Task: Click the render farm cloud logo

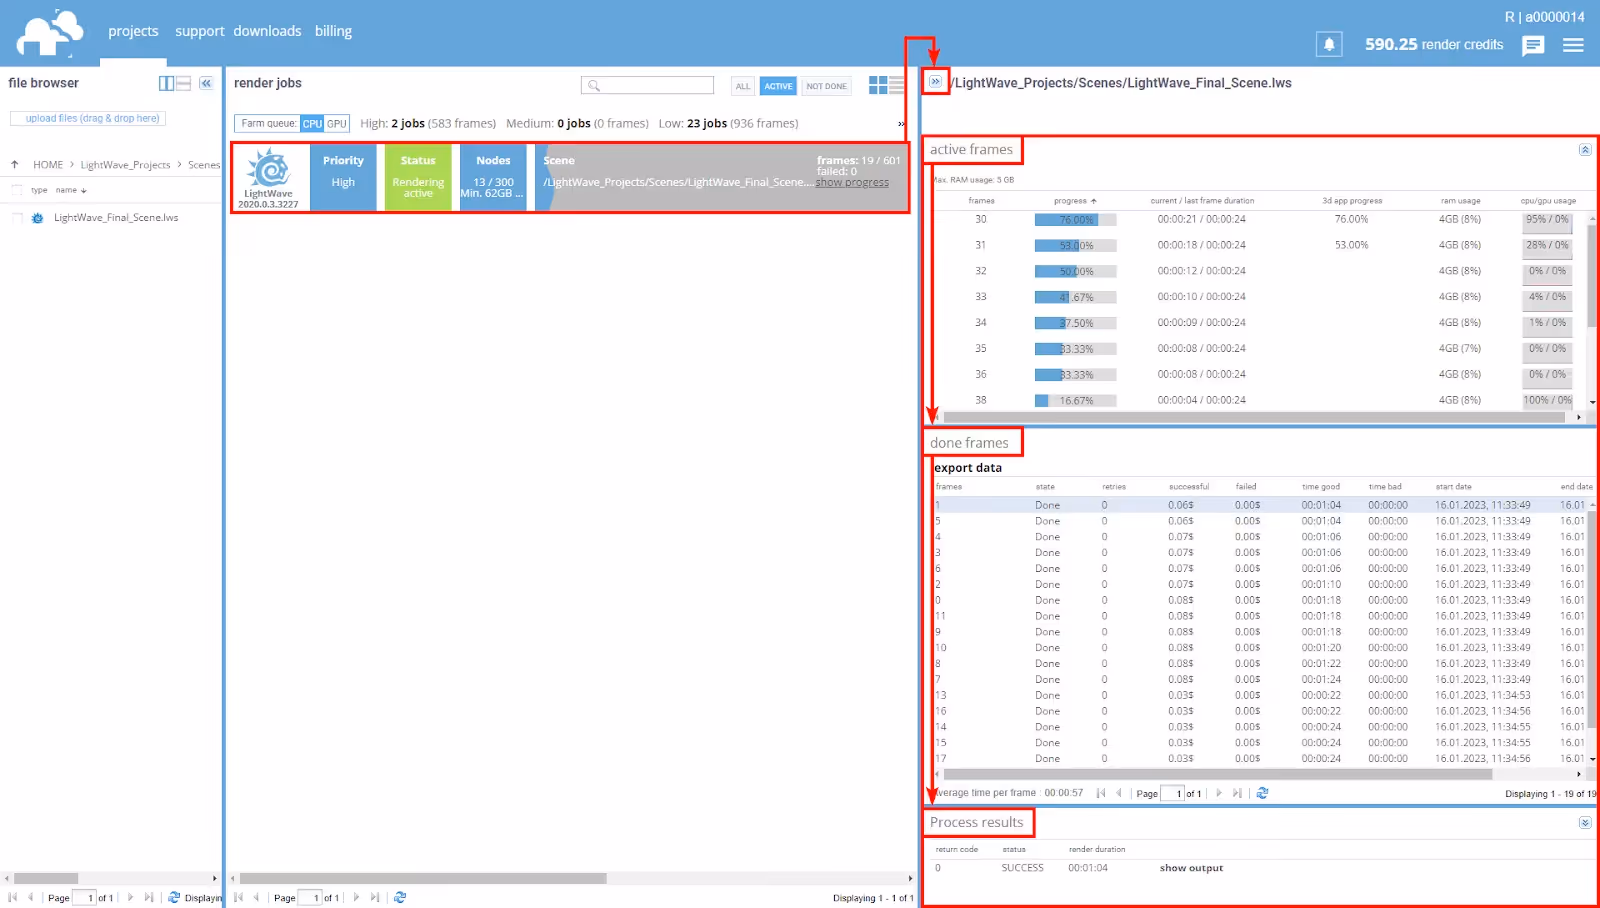Action: click(50, 33)
